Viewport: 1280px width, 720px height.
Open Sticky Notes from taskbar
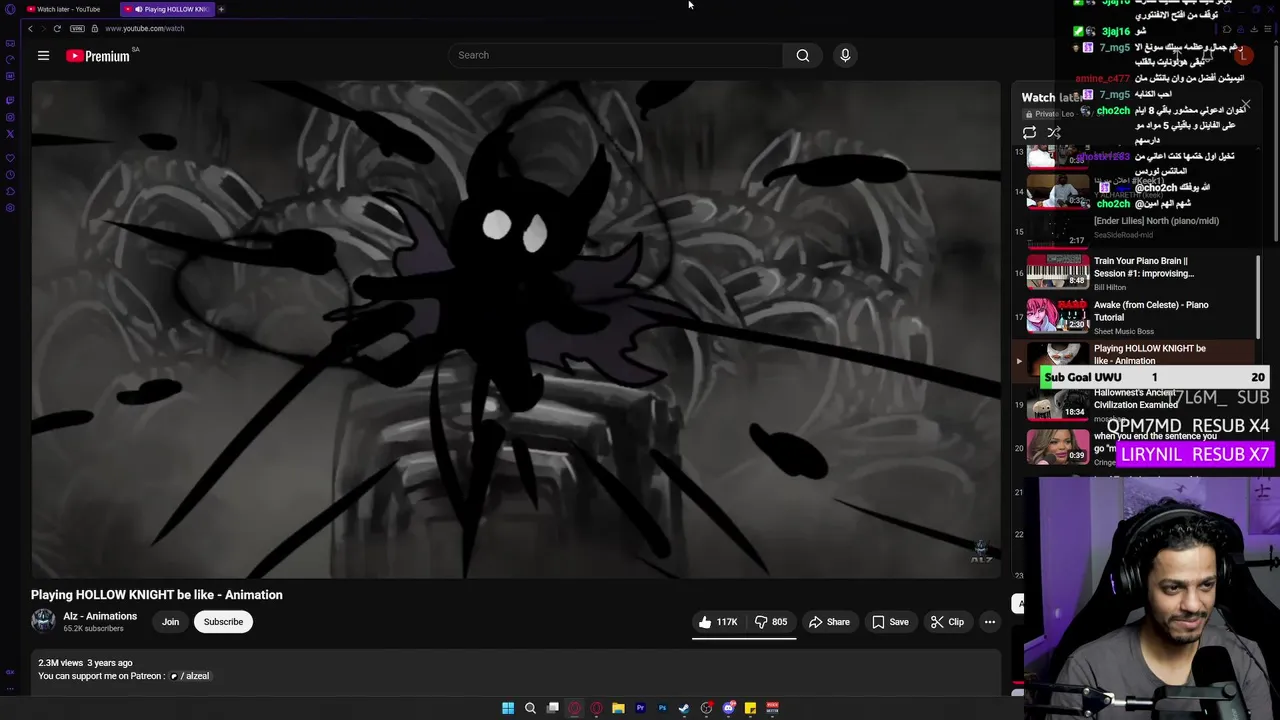tap(750, 708)
